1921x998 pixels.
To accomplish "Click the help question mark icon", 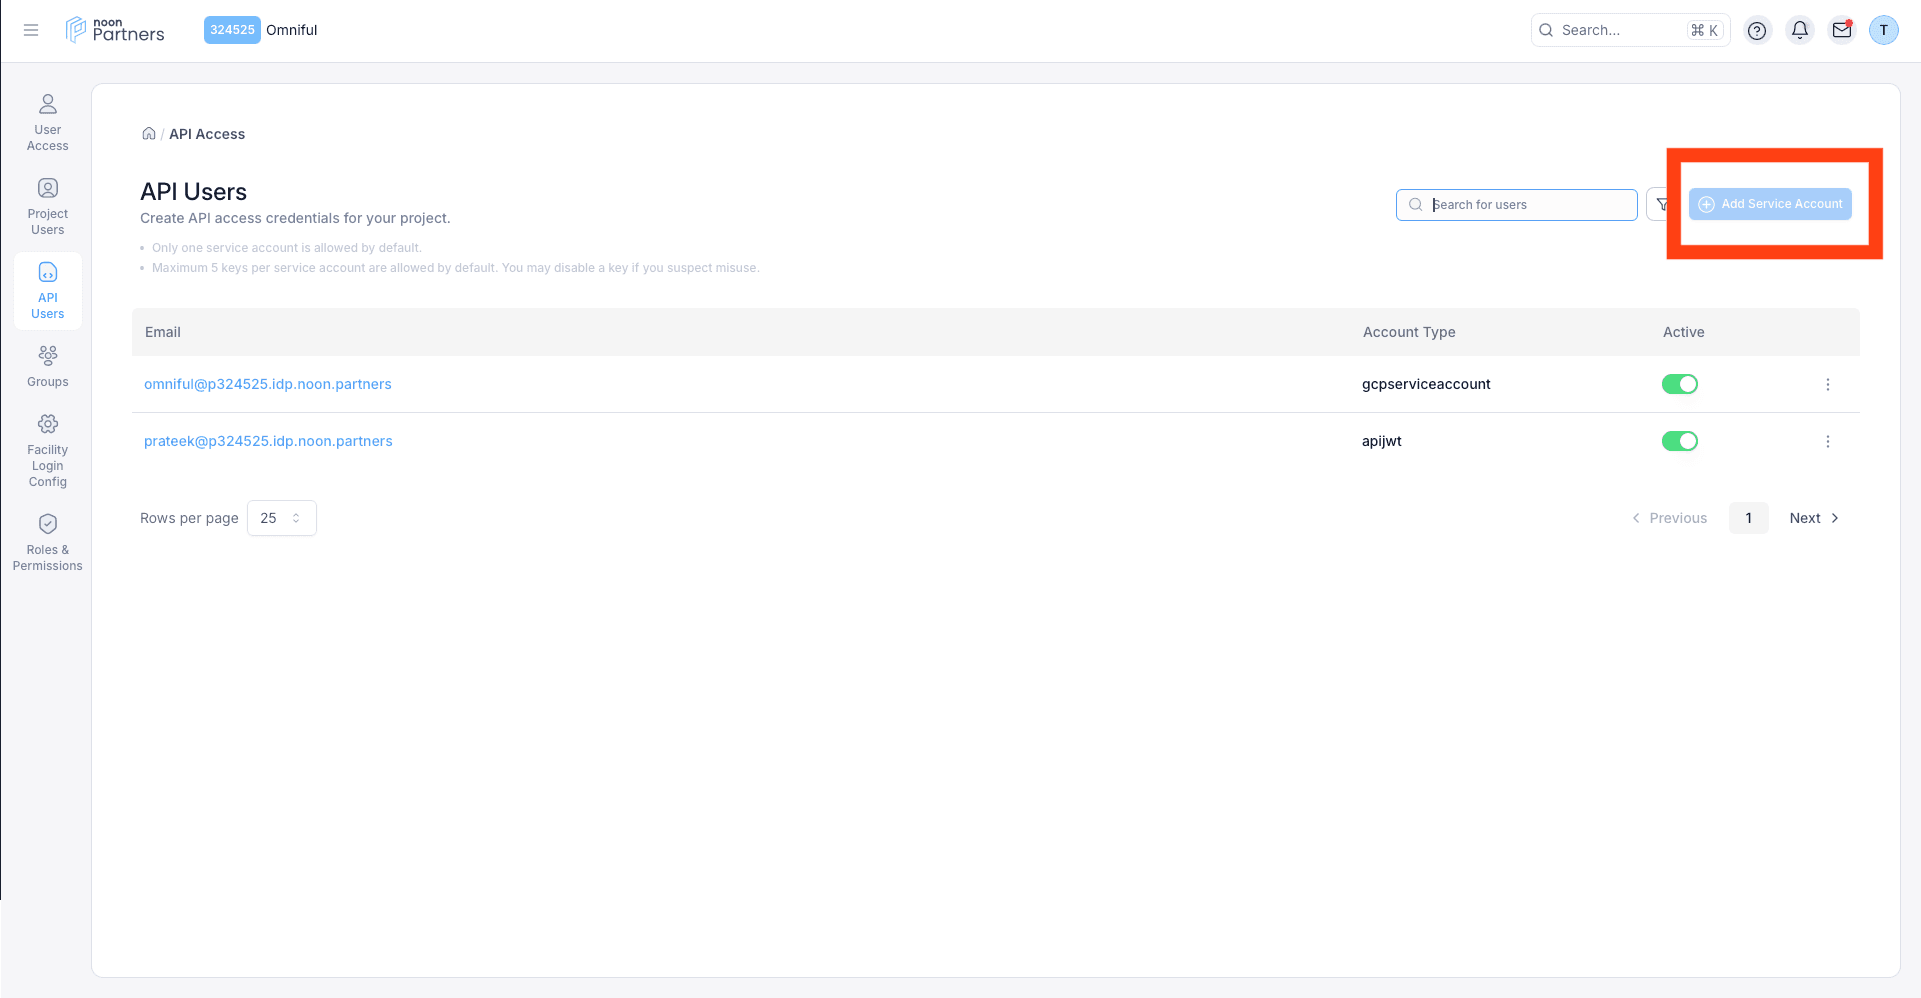I will tap(1757, 30).
